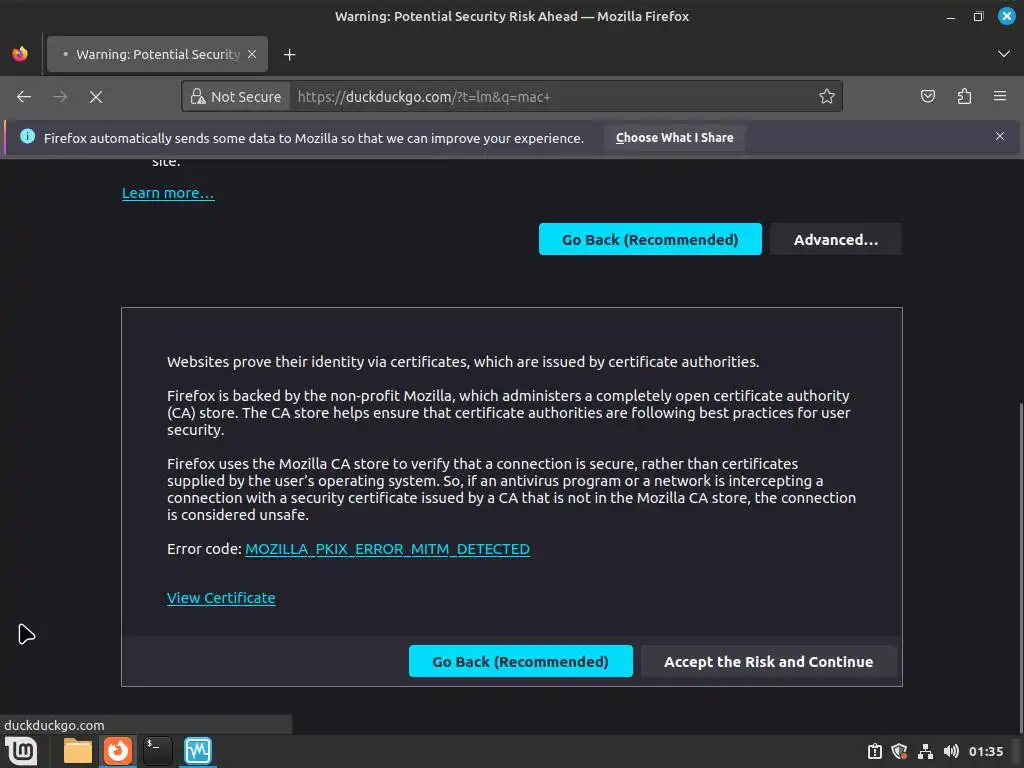This screenshot has height=768, width=1024.
Task: Open the Extensions puzzle icon
Action: tap(964, 97)
